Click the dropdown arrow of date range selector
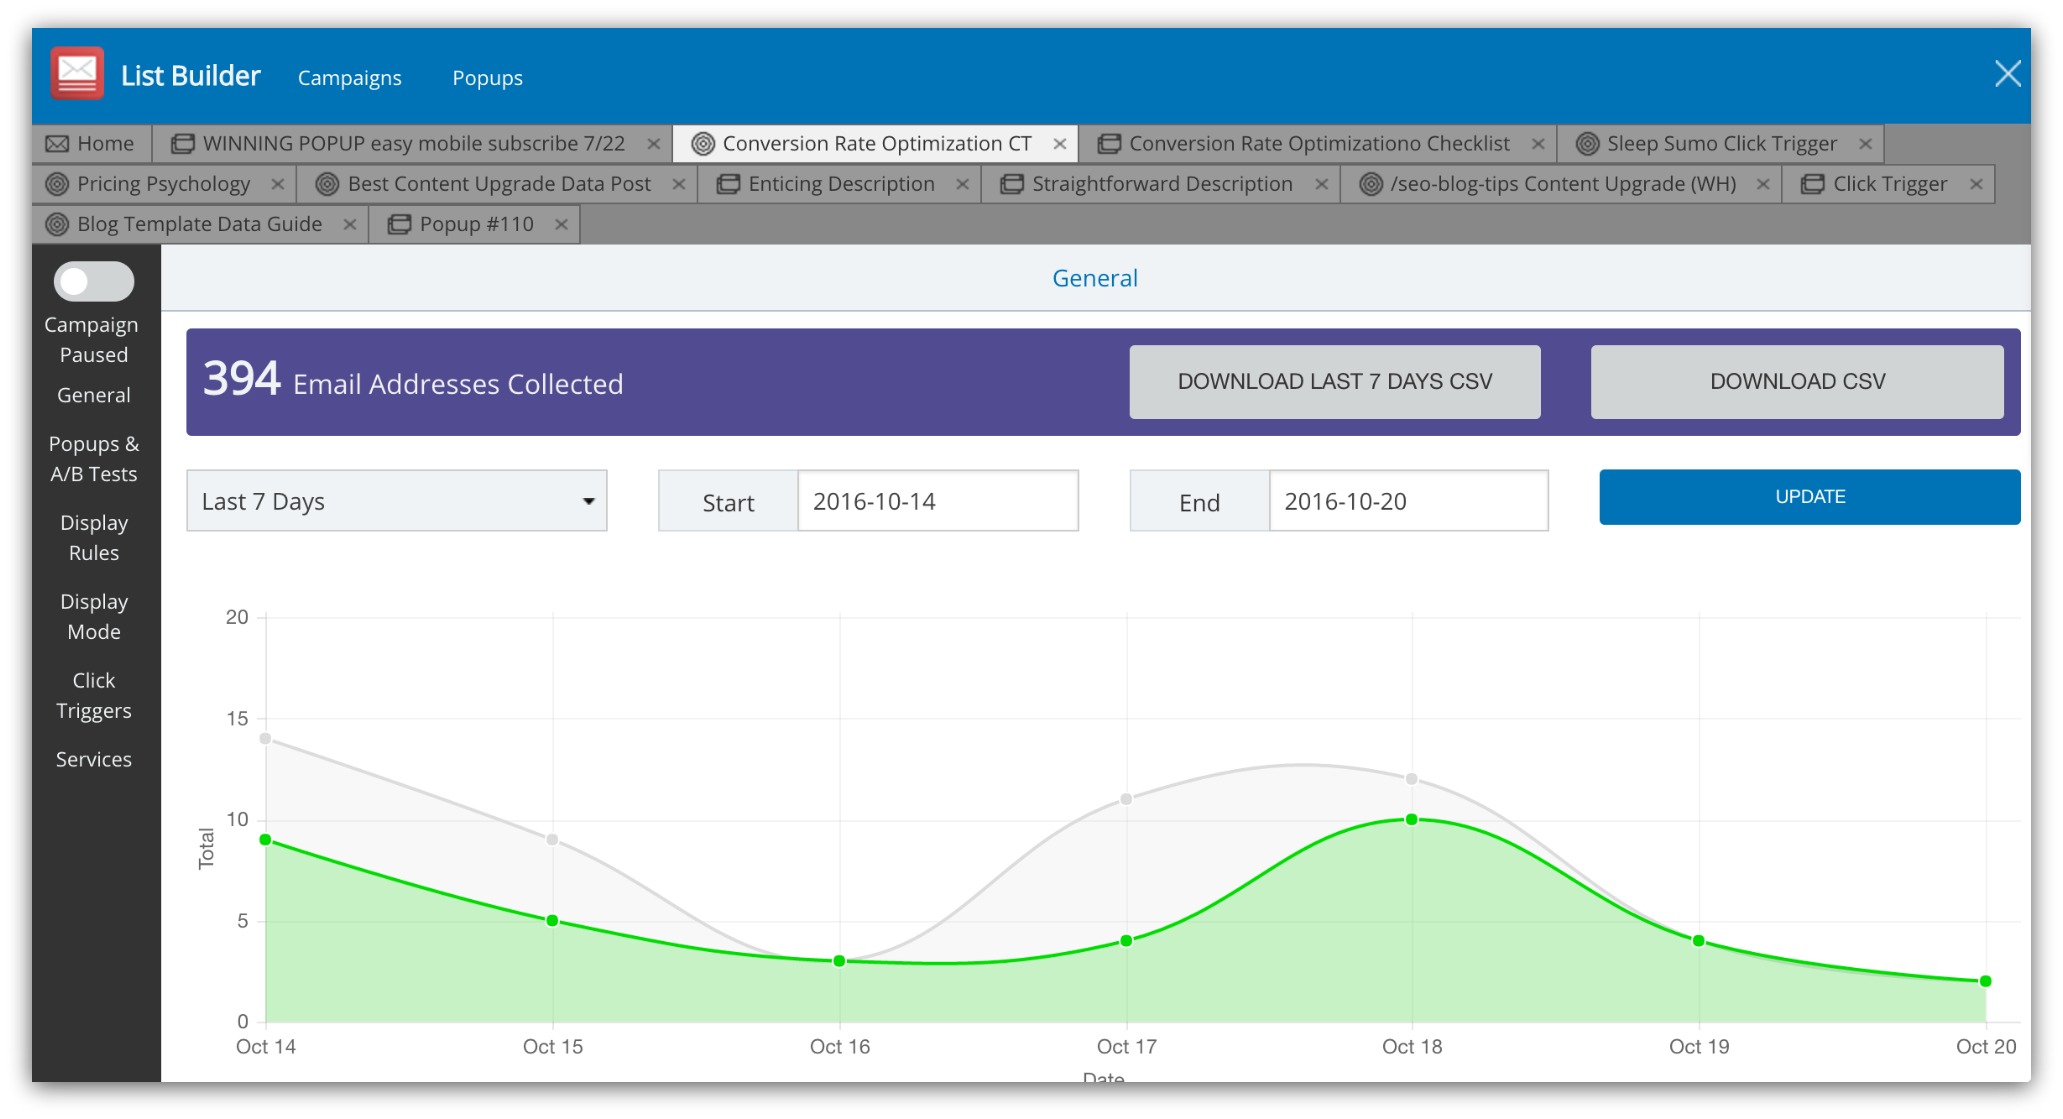2063x1119 pixels. (589, 501)
